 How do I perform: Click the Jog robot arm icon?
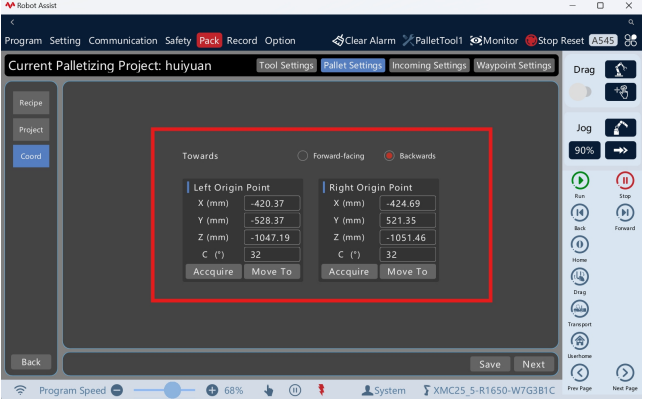[x=620, y=128]
